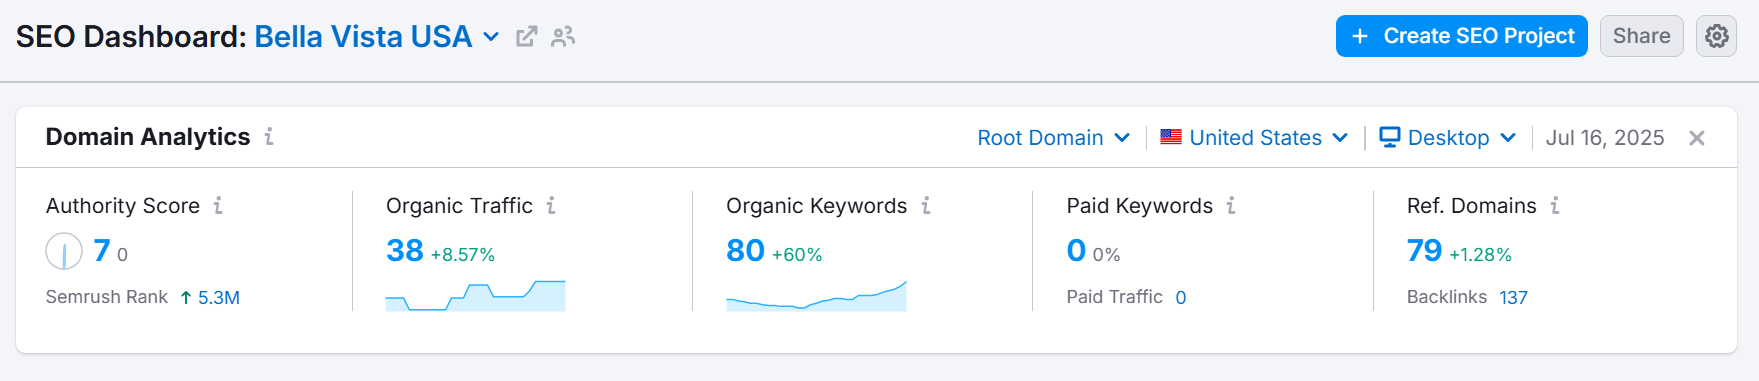The width and height of the screenshot is (1759, 381).
Task: Click the Share button
Action: 1641,36
